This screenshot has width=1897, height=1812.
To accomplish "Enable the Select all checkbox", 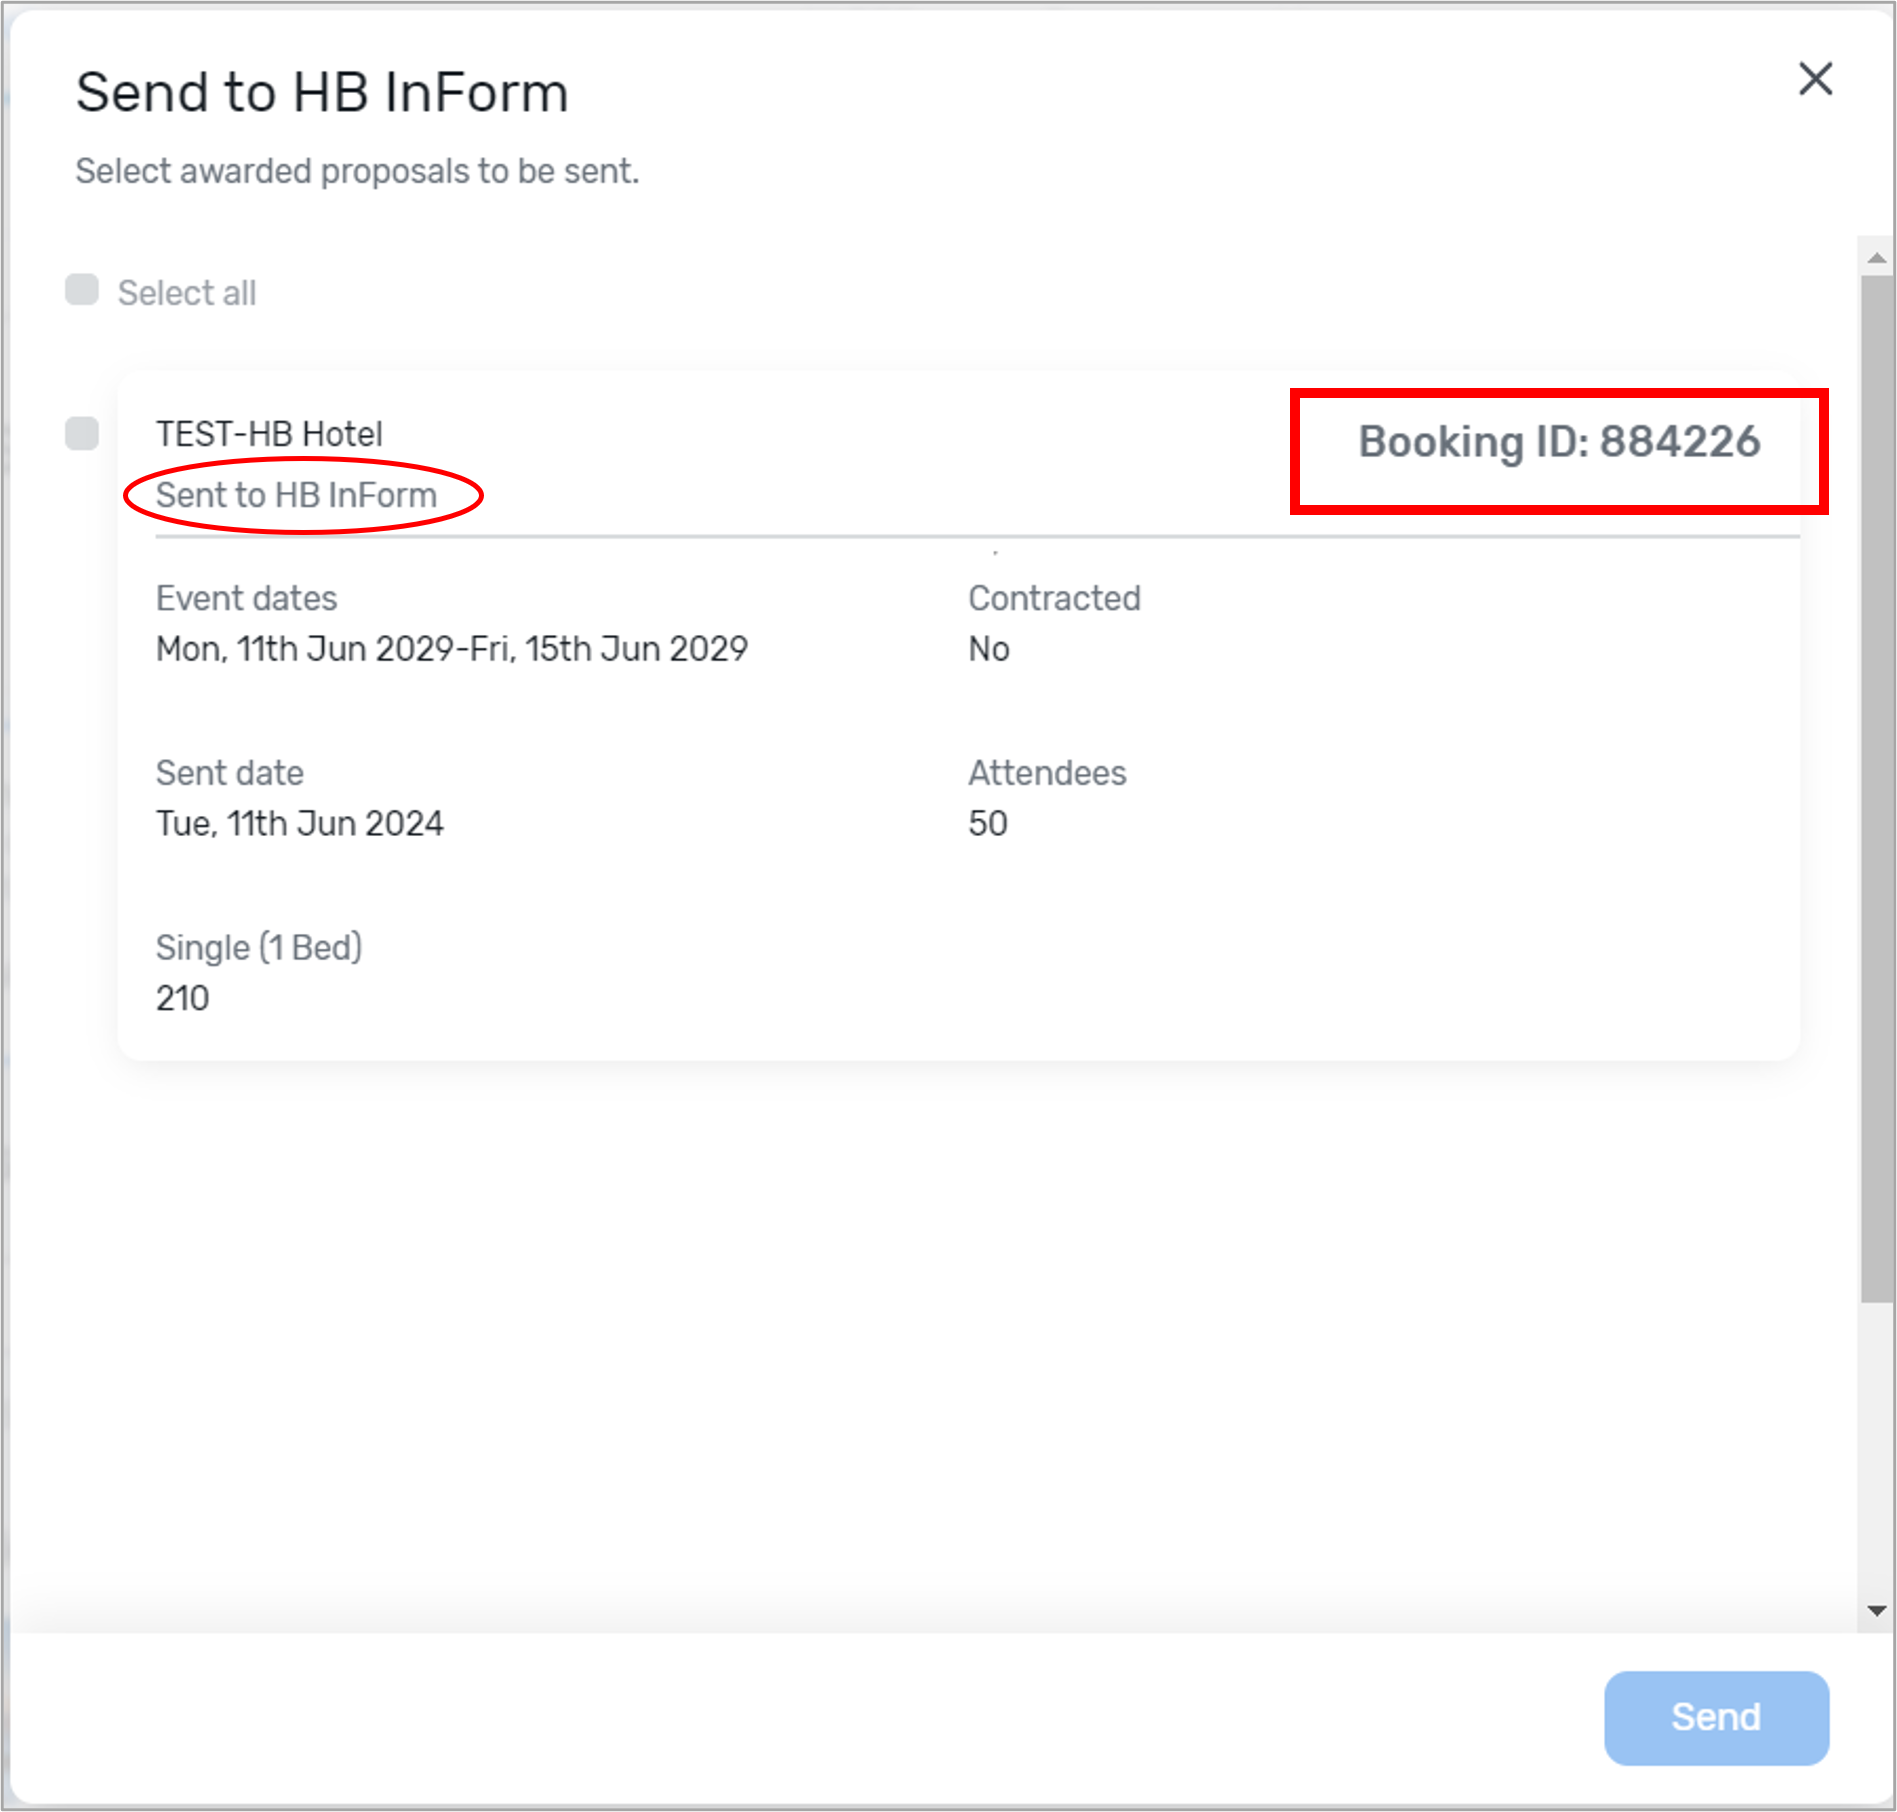I will click(x=82, y=290).
